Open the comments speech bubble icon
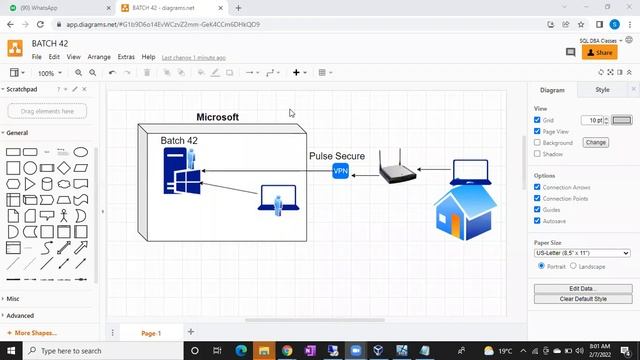 (x=570, y=52)
